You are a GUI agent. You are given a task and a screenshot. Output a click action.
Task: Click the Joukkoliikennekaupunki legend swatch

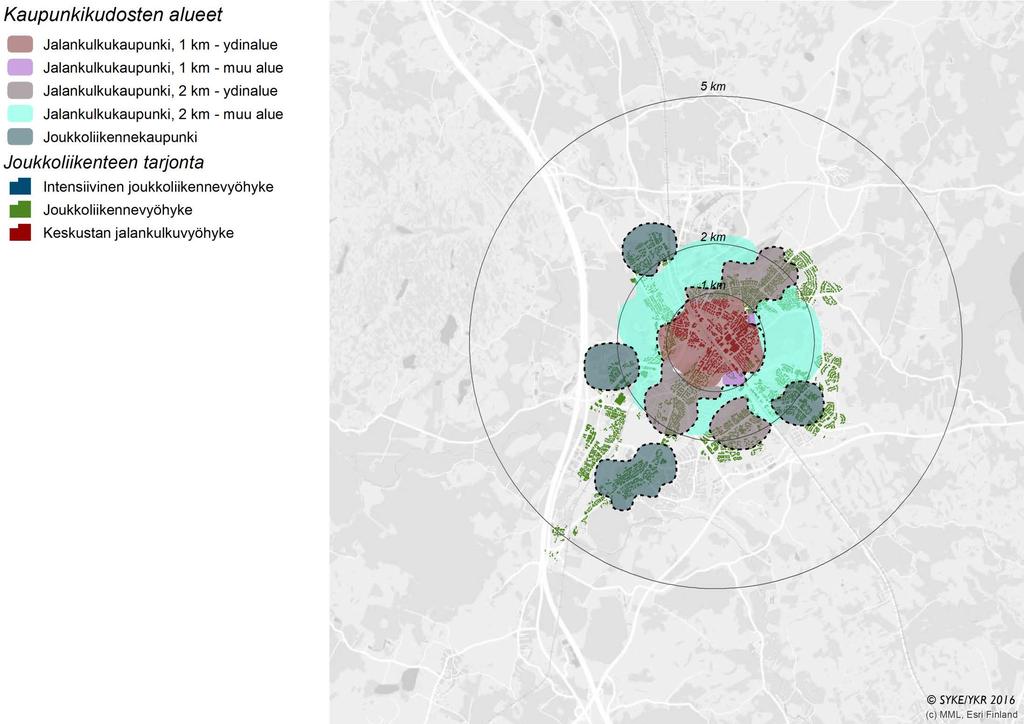coord(20,136)
